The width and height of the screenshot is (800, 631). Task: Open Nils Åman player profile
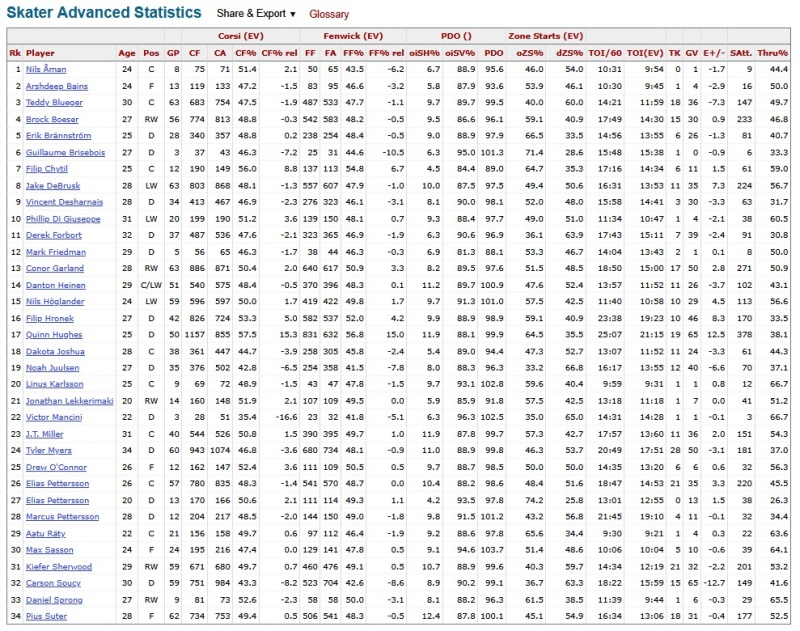[47, 69]
